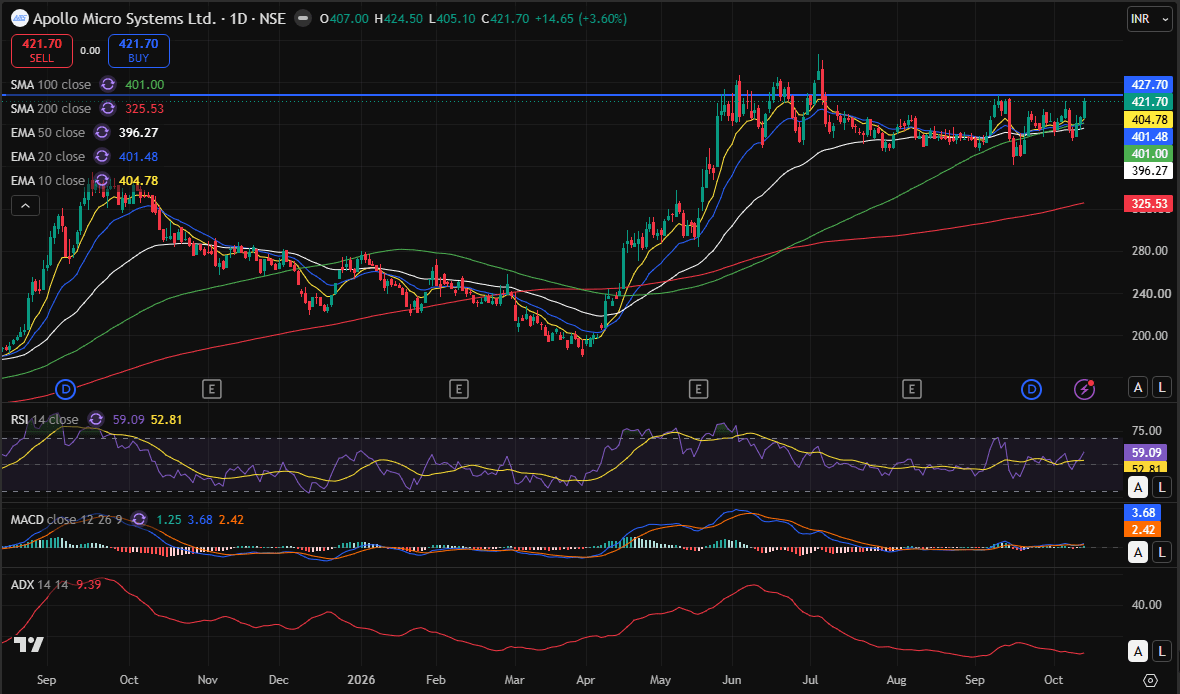Screen dimensions: 1180x694
Task: Click the 280.00 price axis label
Action: point(1150,251)
